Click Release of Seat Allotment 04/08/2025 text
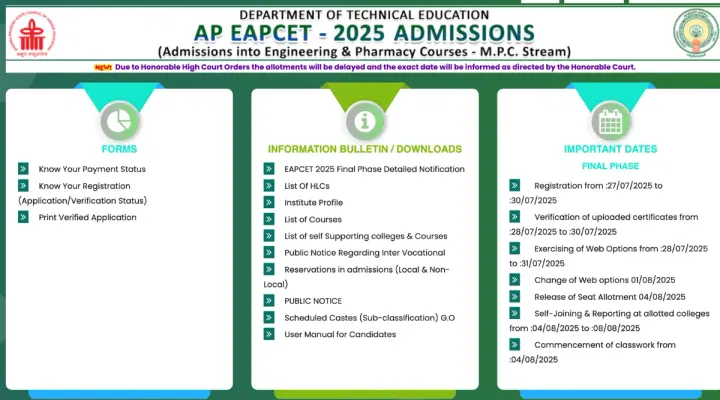 click(610, 297)
